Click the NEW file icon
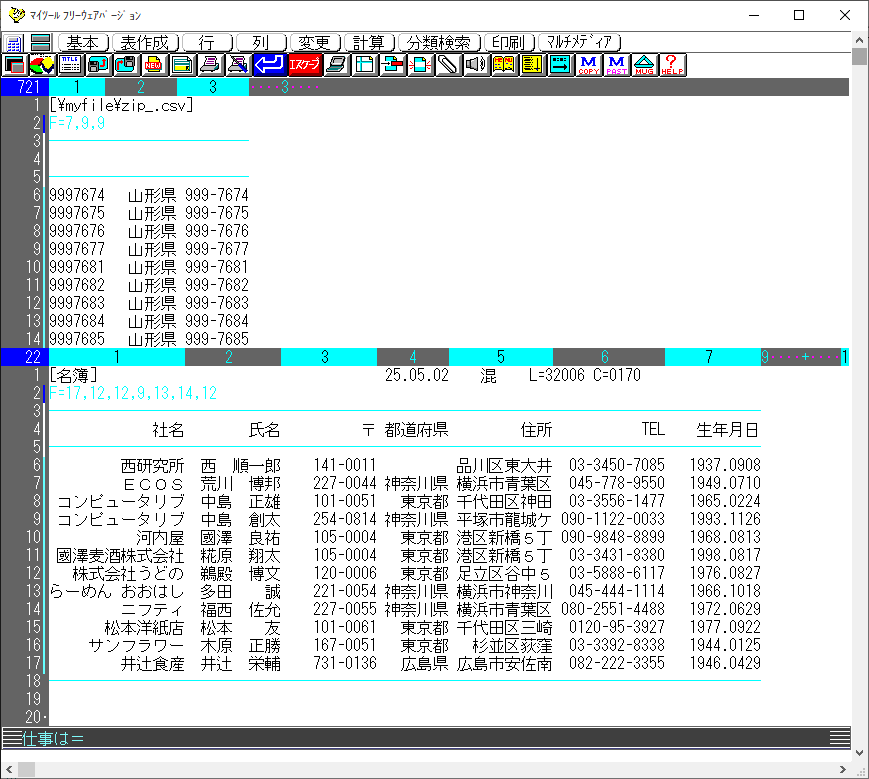The height and width of the screenshot is (779, 869). point(154,65)
